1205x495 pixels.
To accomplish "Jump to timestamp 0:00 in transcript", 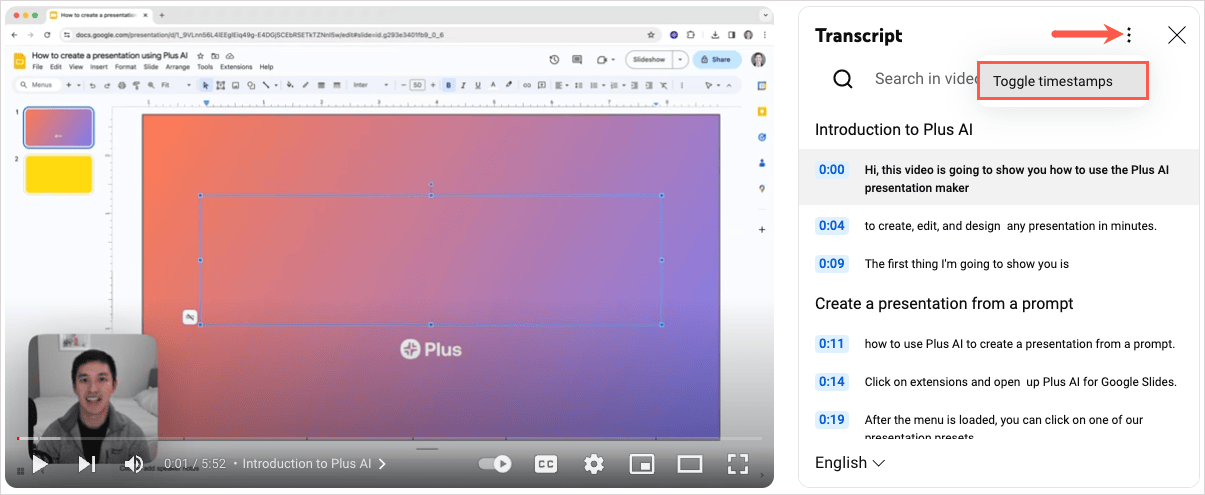I will pyautogui.click(x=832, y=170).
